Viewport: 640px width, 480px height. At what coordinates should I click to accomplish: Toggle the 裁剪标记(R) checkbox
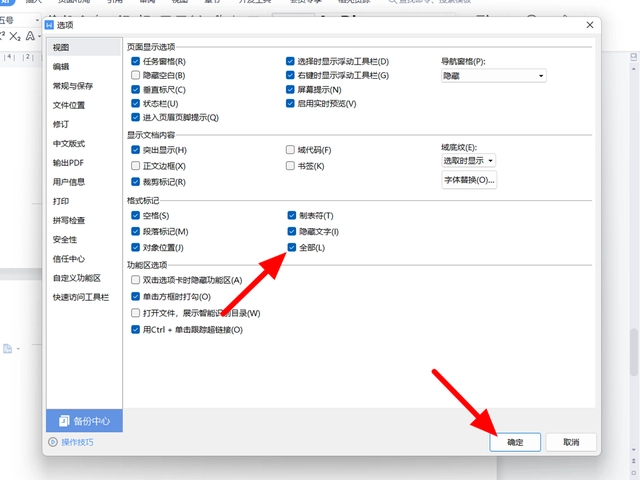(136, 182)
